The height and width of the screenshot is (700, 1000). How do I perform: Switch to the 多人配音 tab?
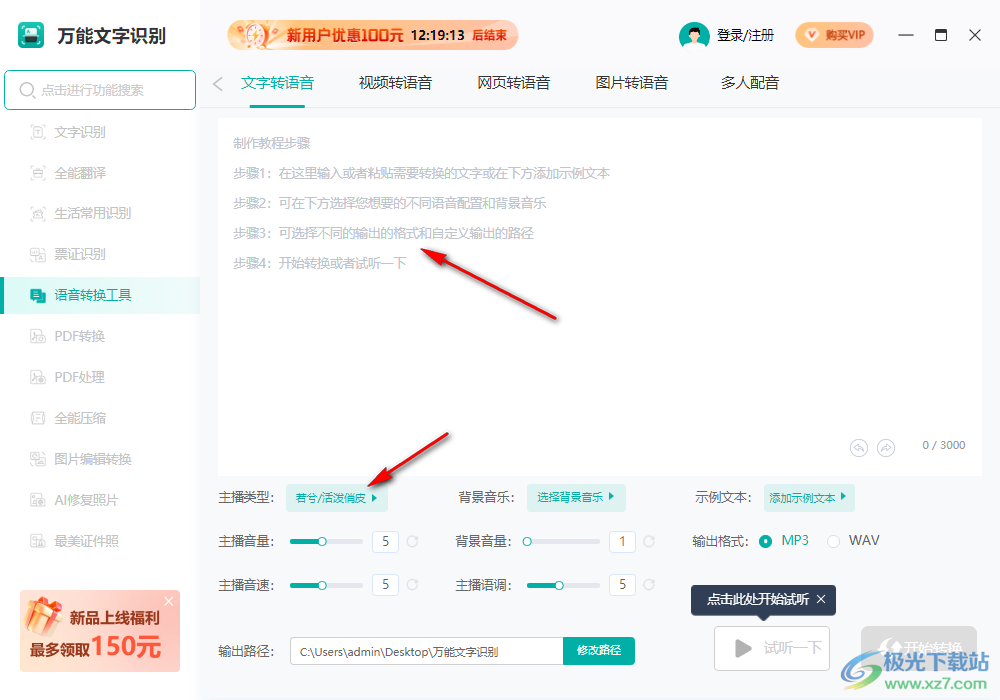coord(749,83)
